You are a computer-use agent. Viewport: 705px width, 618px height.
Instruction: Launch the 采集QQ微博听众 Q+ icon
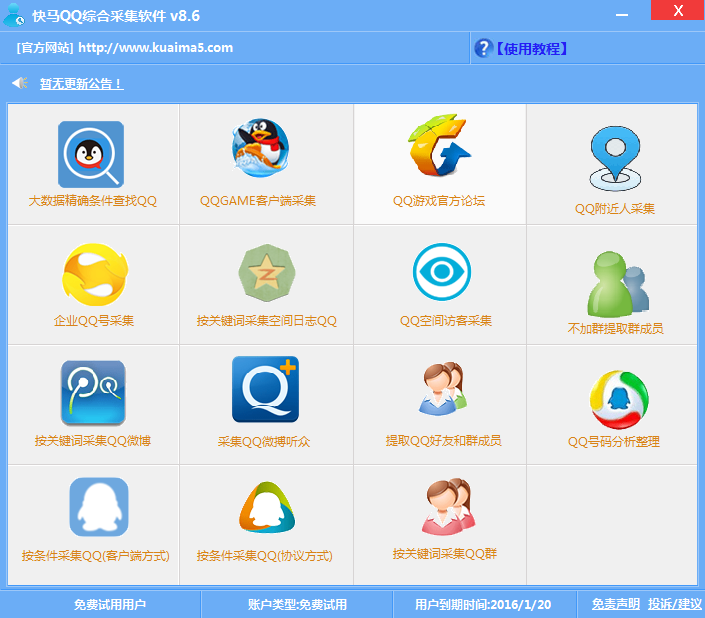(265, 389)
